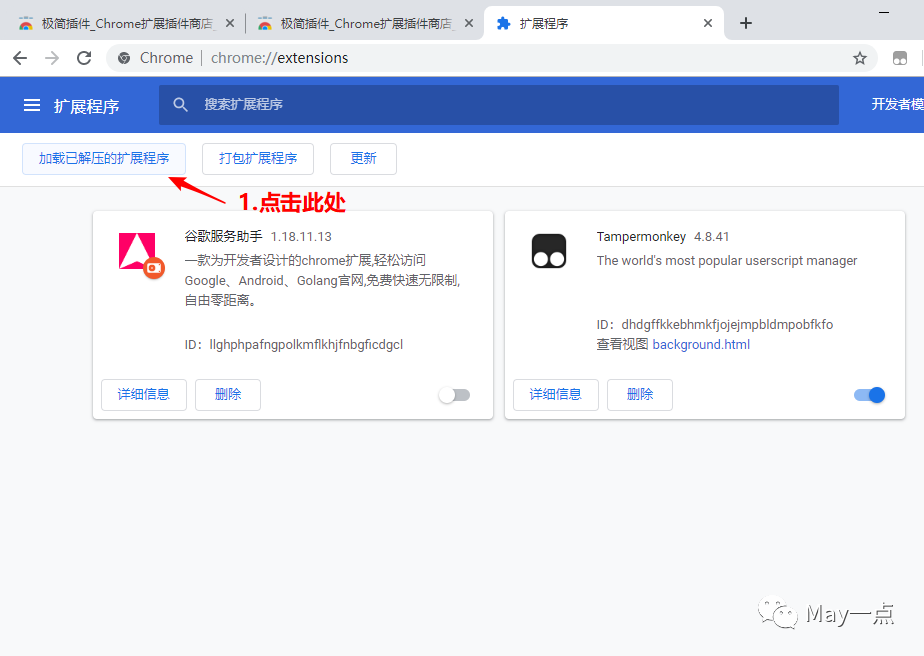Click the 查看视图 label
Image resolution: width=924 pixels, height=656 pixels.
click(622, 344)
